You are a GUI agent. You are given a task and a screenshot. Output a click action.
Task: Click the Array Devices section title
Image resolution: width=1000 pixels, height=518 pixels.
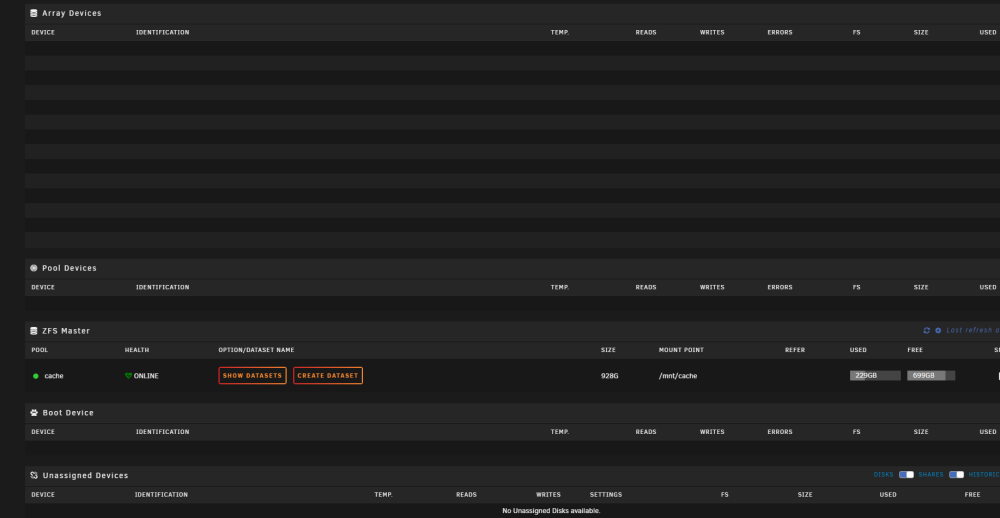(71, 13)
